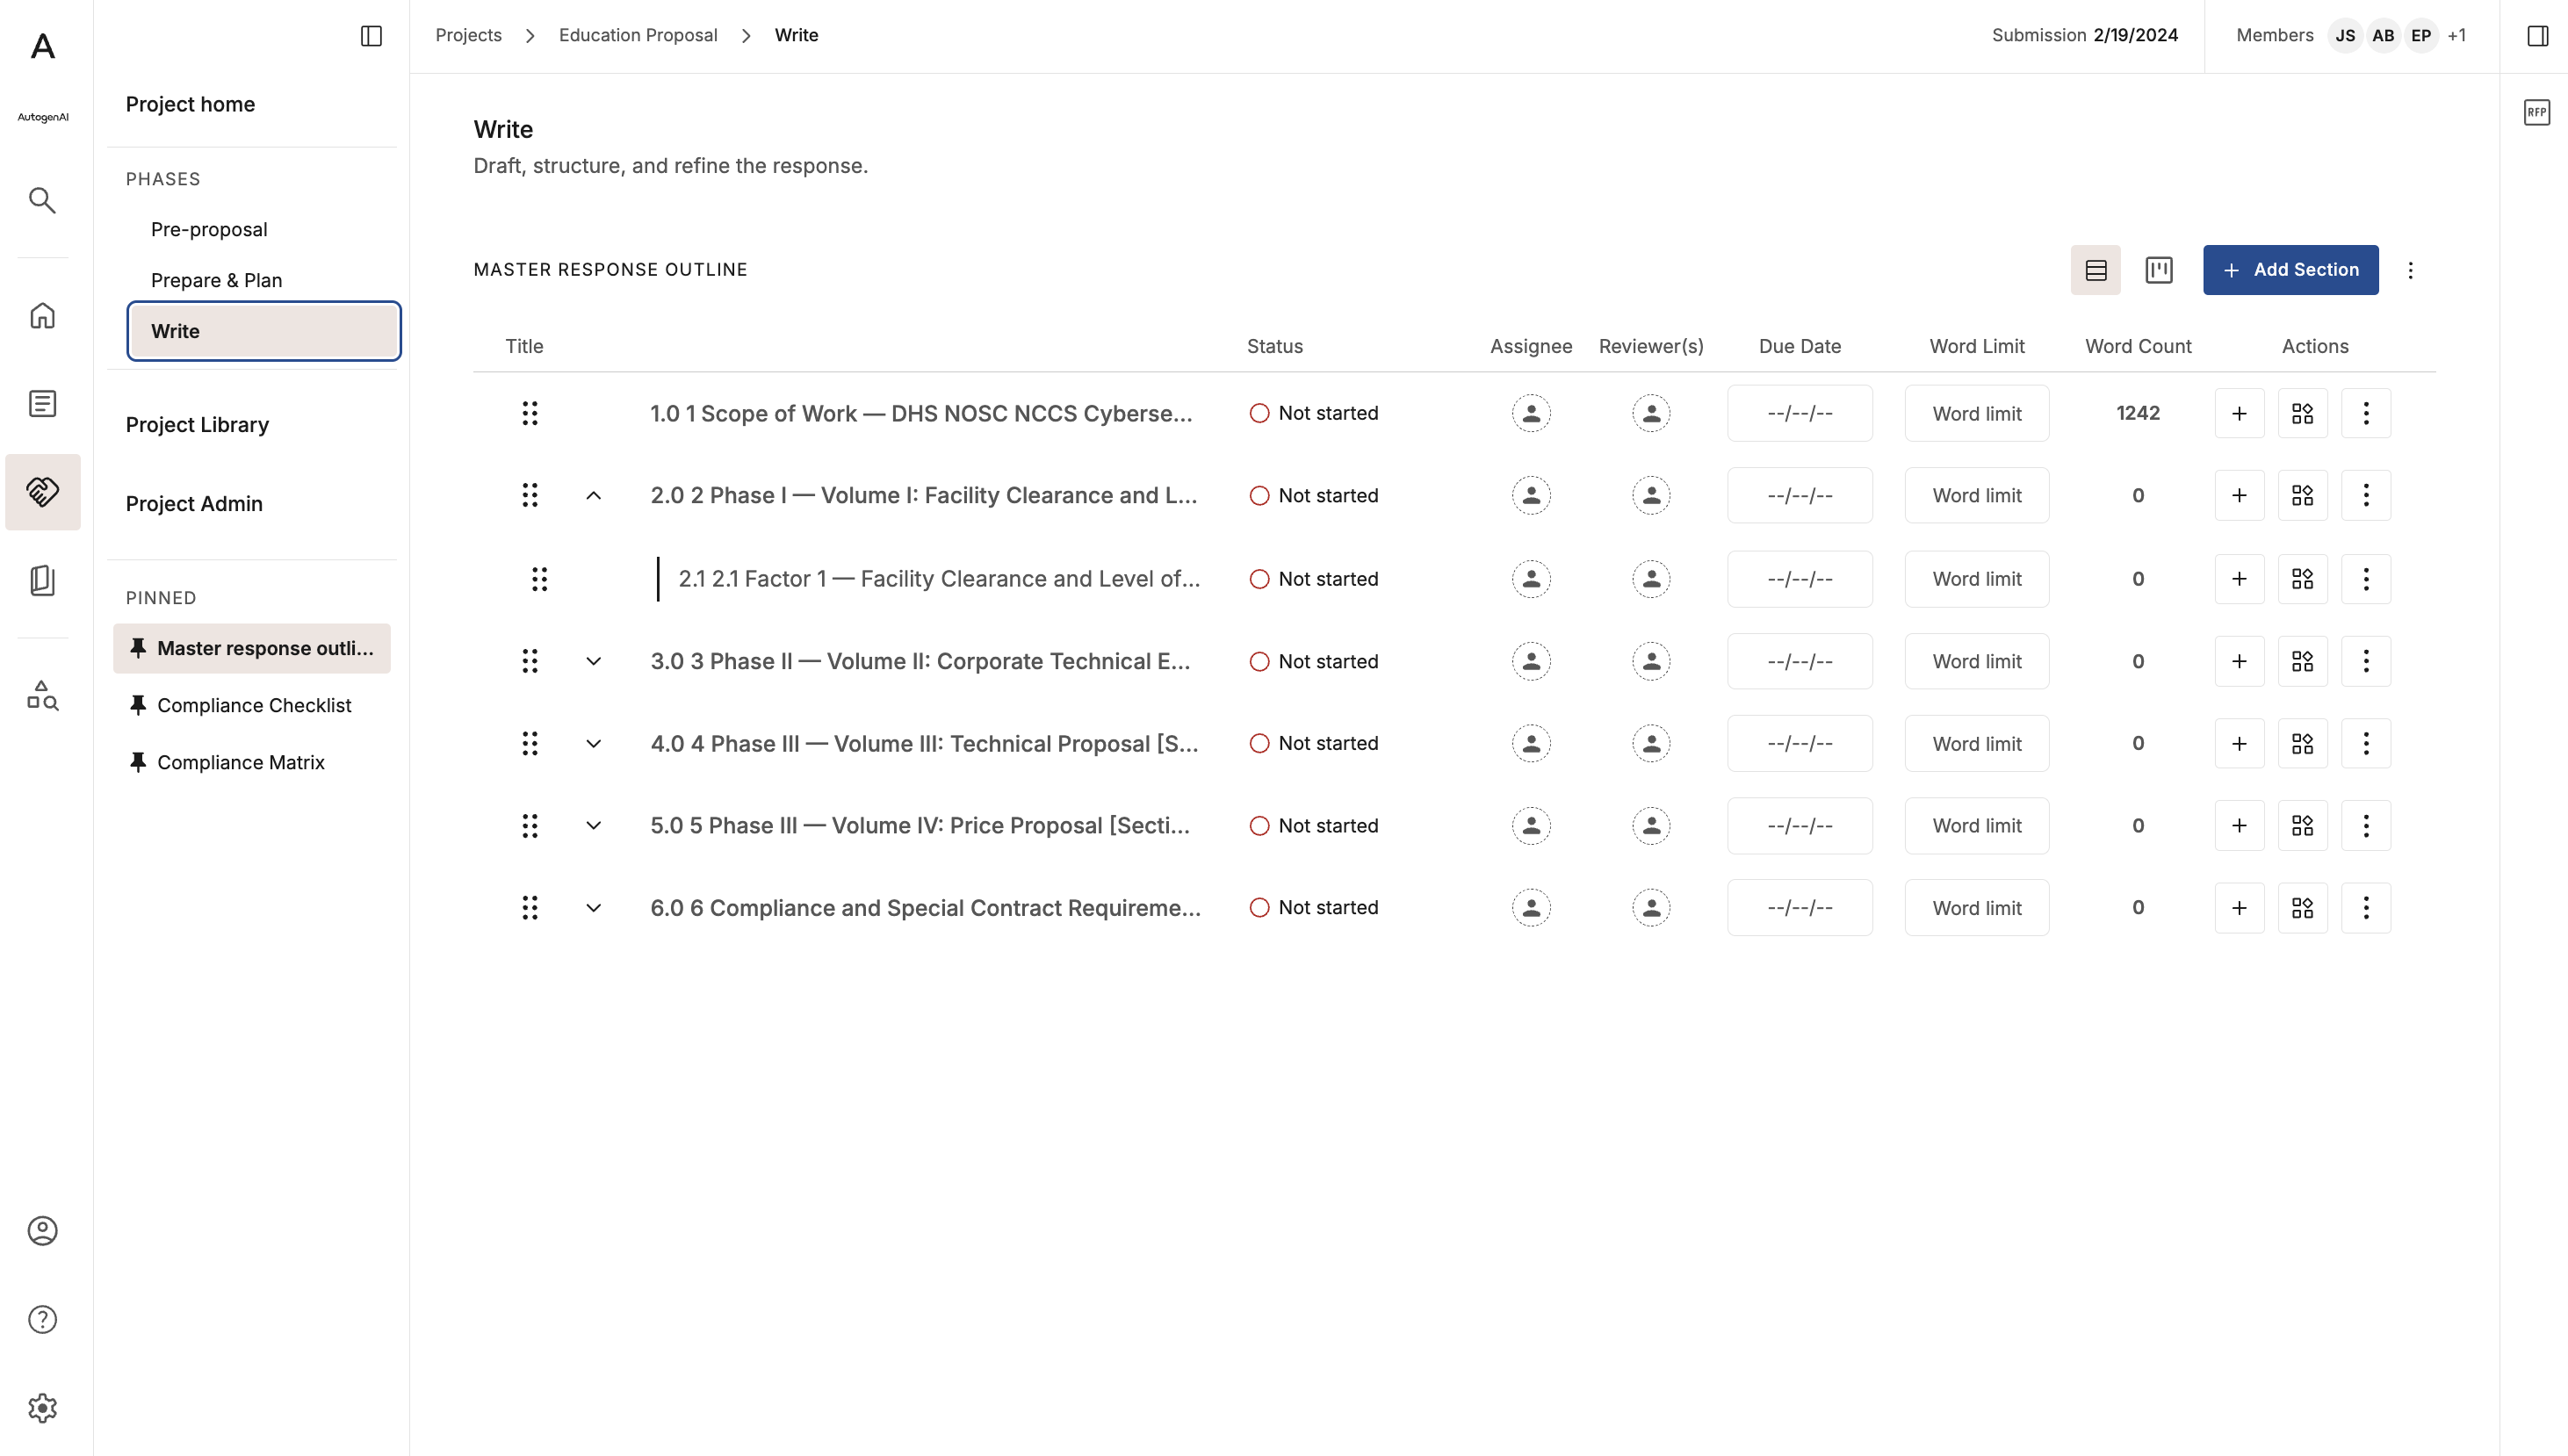Go to Projects breadcrumb
This screenshot has height=1456, width=2568.
pyautogui.click(x=468, y=35)
